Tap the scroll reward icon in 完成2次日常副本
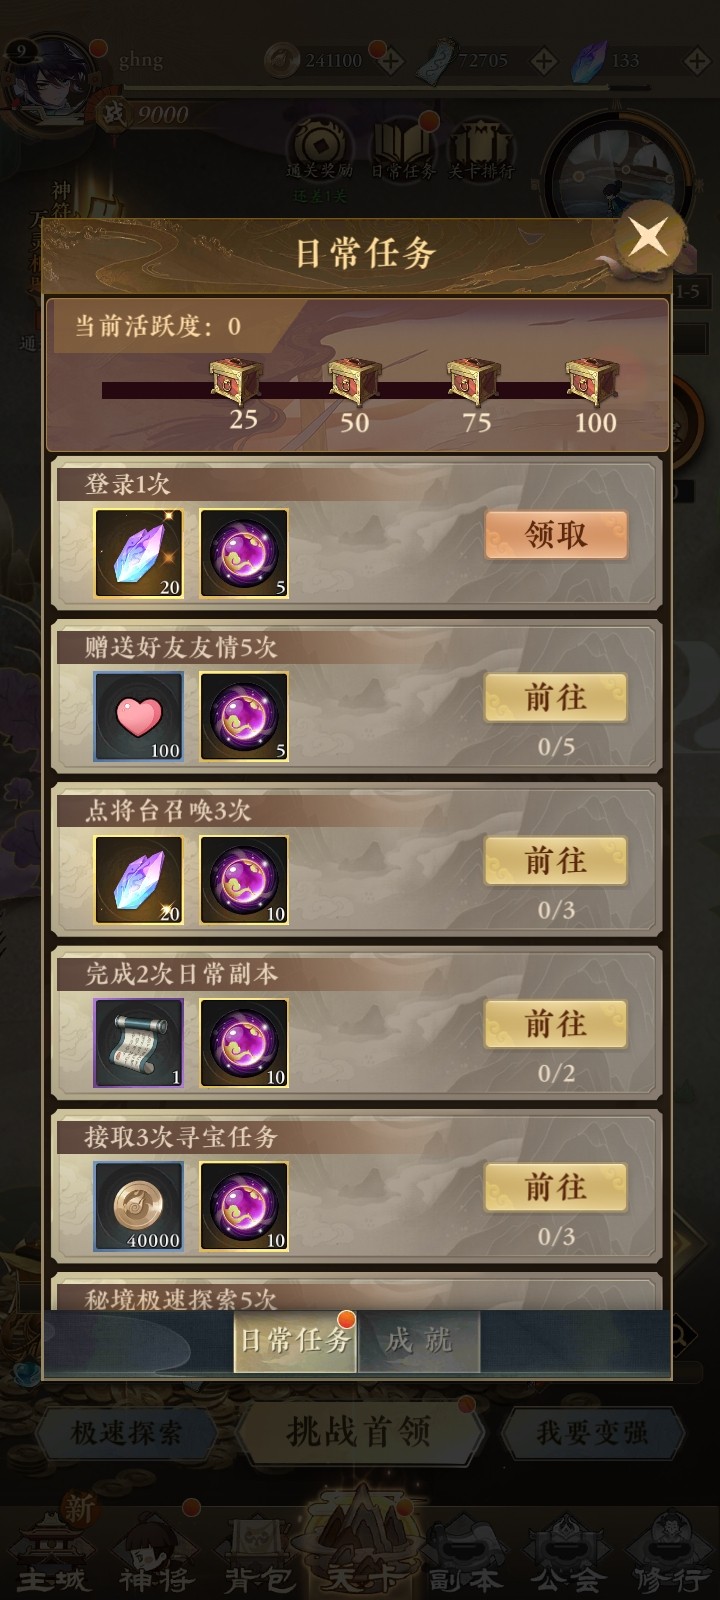Screen dimensions: 720x1600 (x=139, y=1043)
